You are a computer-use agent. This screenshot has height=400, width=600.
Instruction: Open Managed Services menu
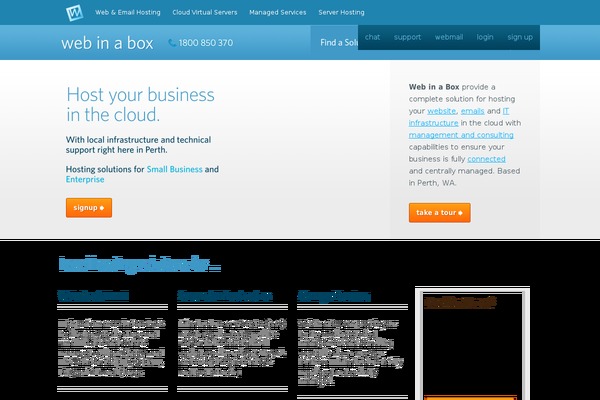coord(277,12)
